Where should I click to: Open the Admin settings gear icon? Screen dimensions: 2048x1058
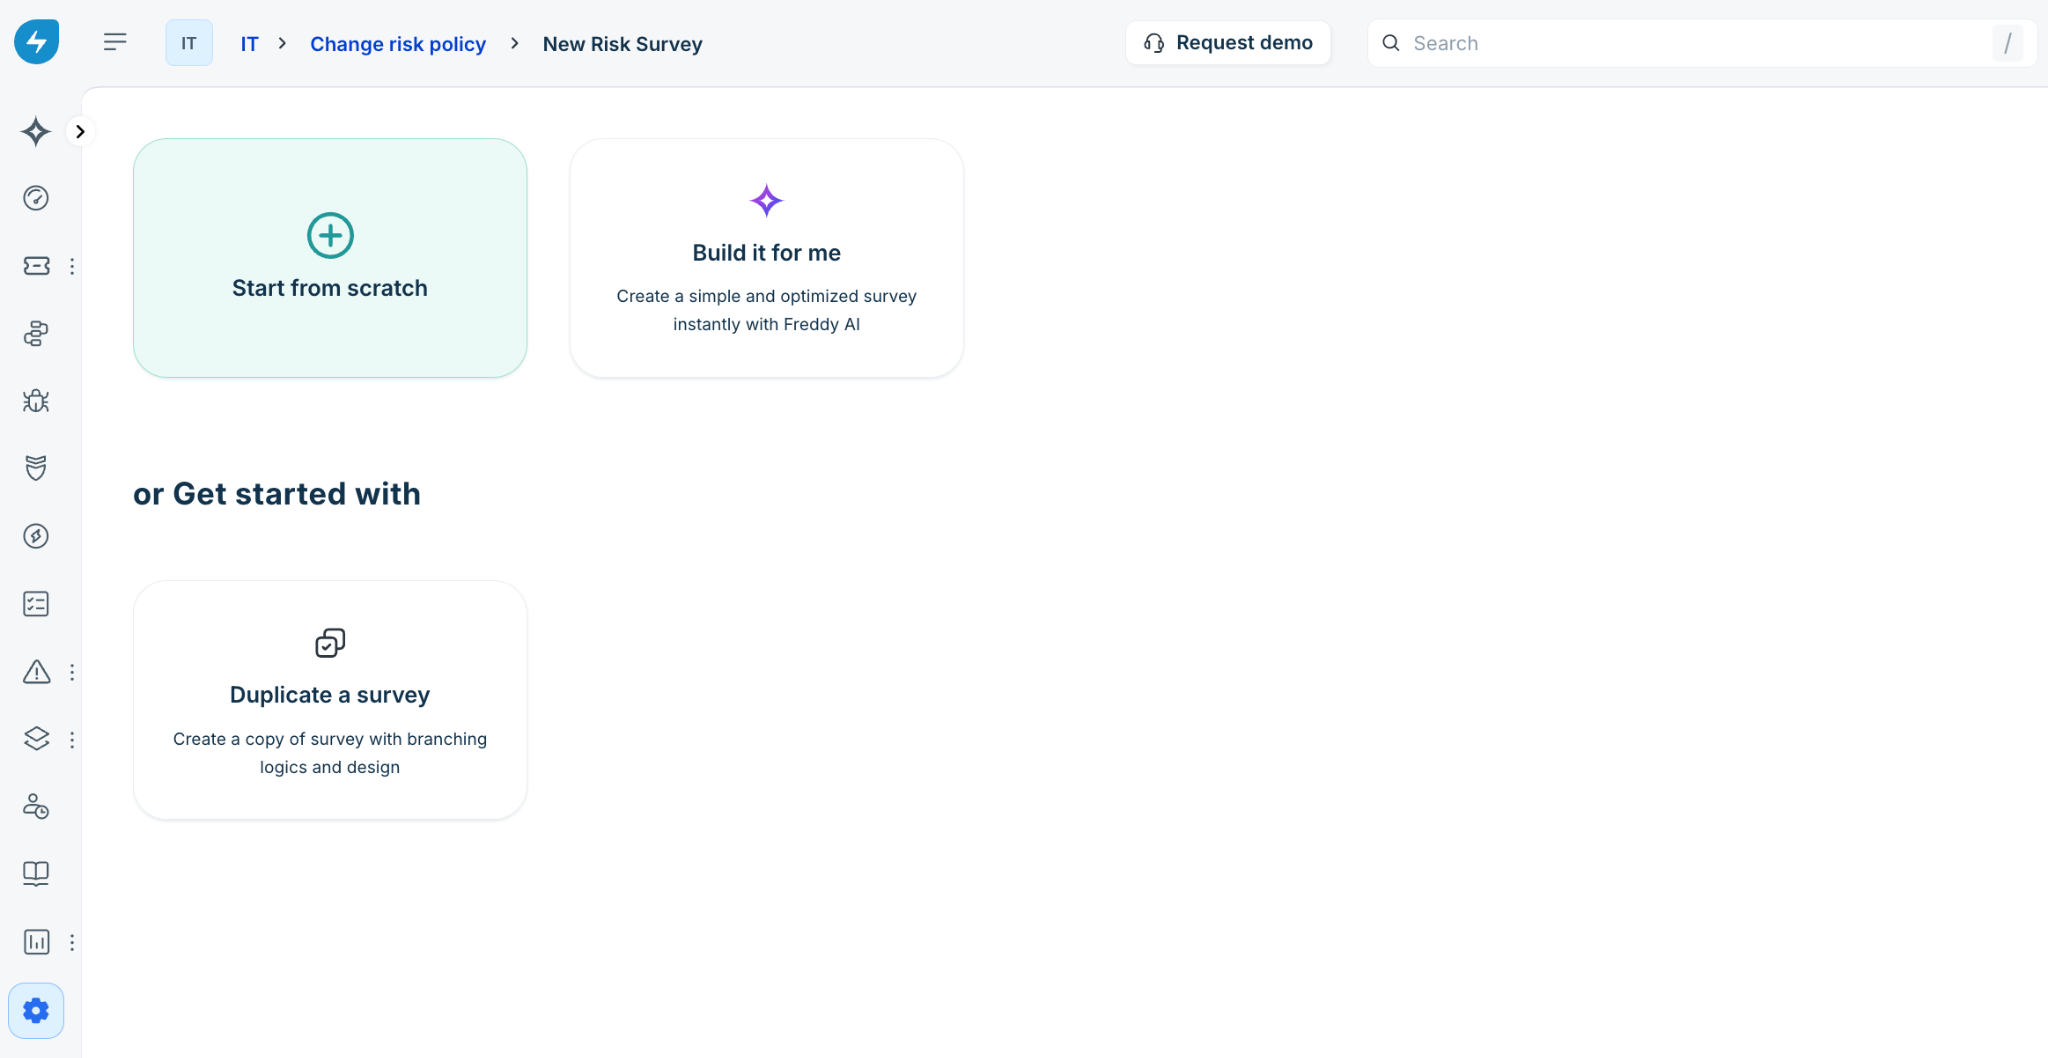point(36,1011)
